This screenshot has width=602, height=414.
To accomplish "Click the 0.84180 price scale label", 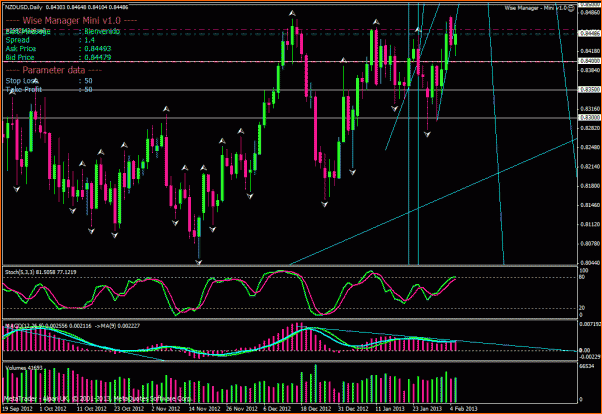I will coord(590,51).
